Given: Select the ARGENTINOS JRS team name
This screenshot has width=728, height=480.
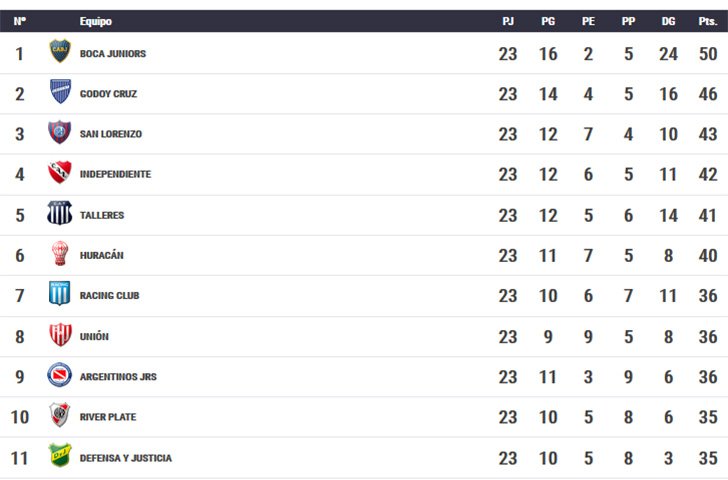Looking at the screenshot, I should pos(118,377).
